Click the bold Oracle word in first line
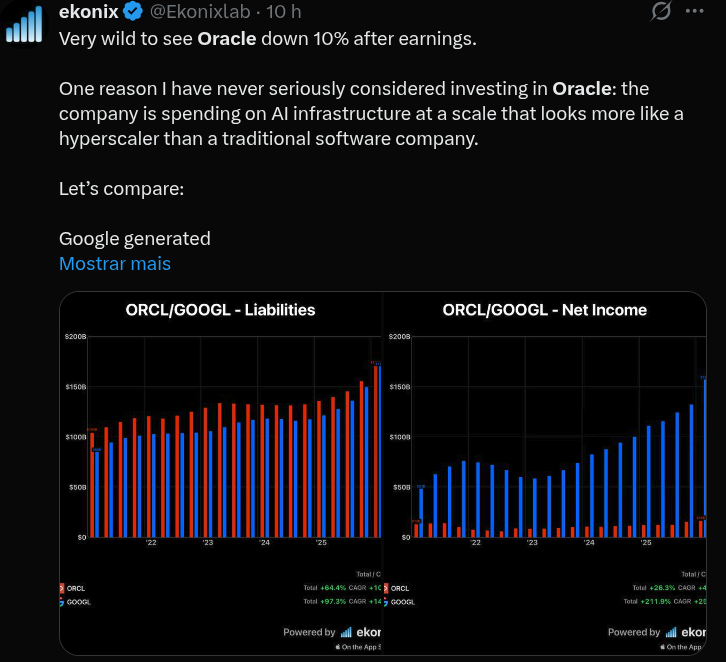Screen dimensions: 726x662 click(226, 38)
